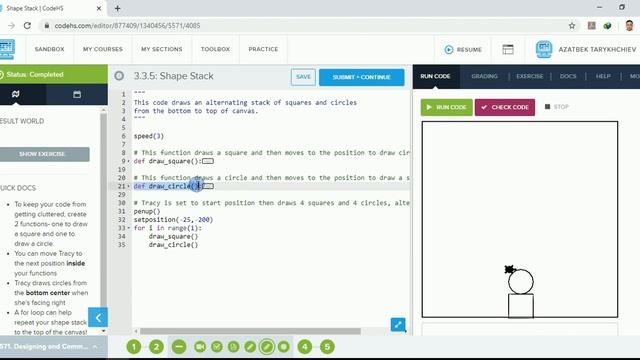The height and width of the screenshot is (360, 640).
Task: Open the circle right of the highlighted pencil
Action: (x=283, y=347)
